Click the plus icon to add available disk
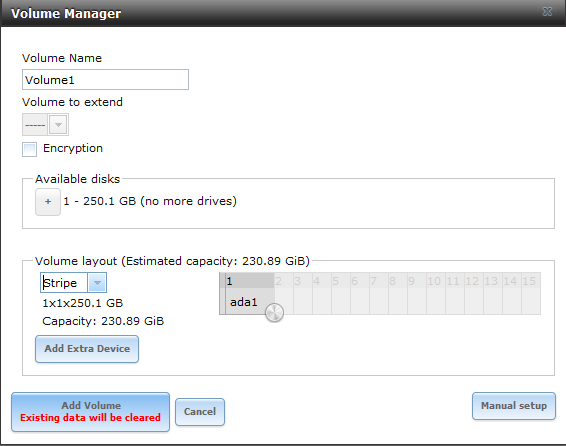 pos(48,202)
